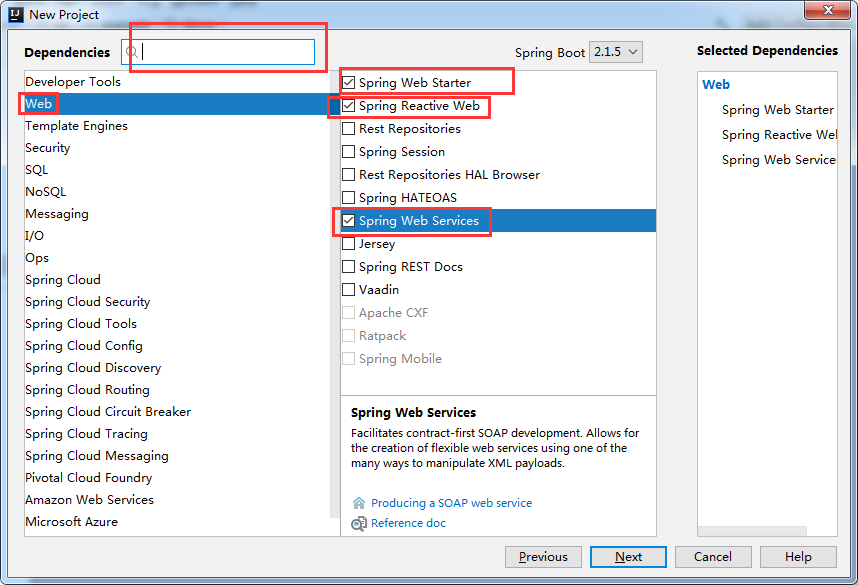
Task: Select the Ops category
Action: [x=177, y=257]
